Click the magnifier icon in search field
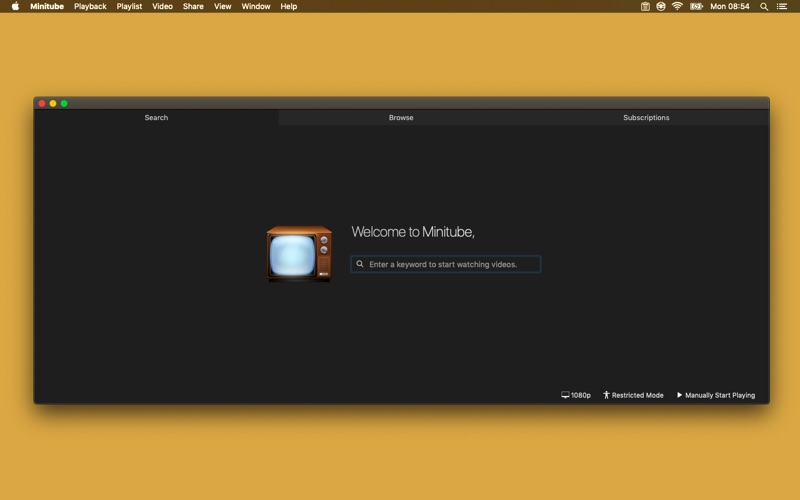800x500 pixels. 360,264
